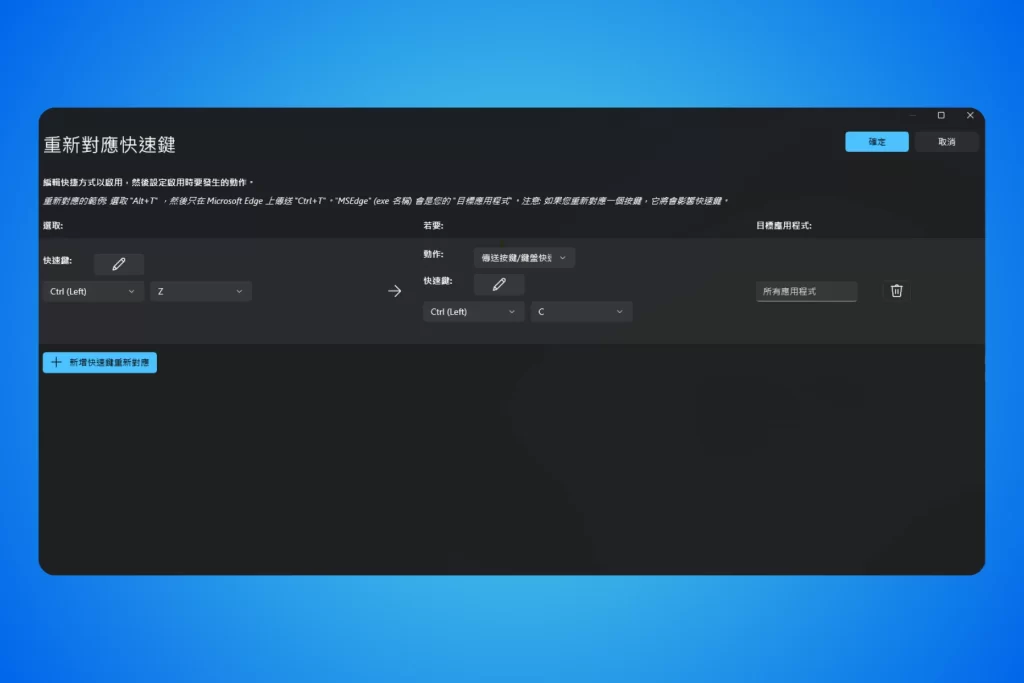Expand the C key dropdown

(x=580, y=312)
